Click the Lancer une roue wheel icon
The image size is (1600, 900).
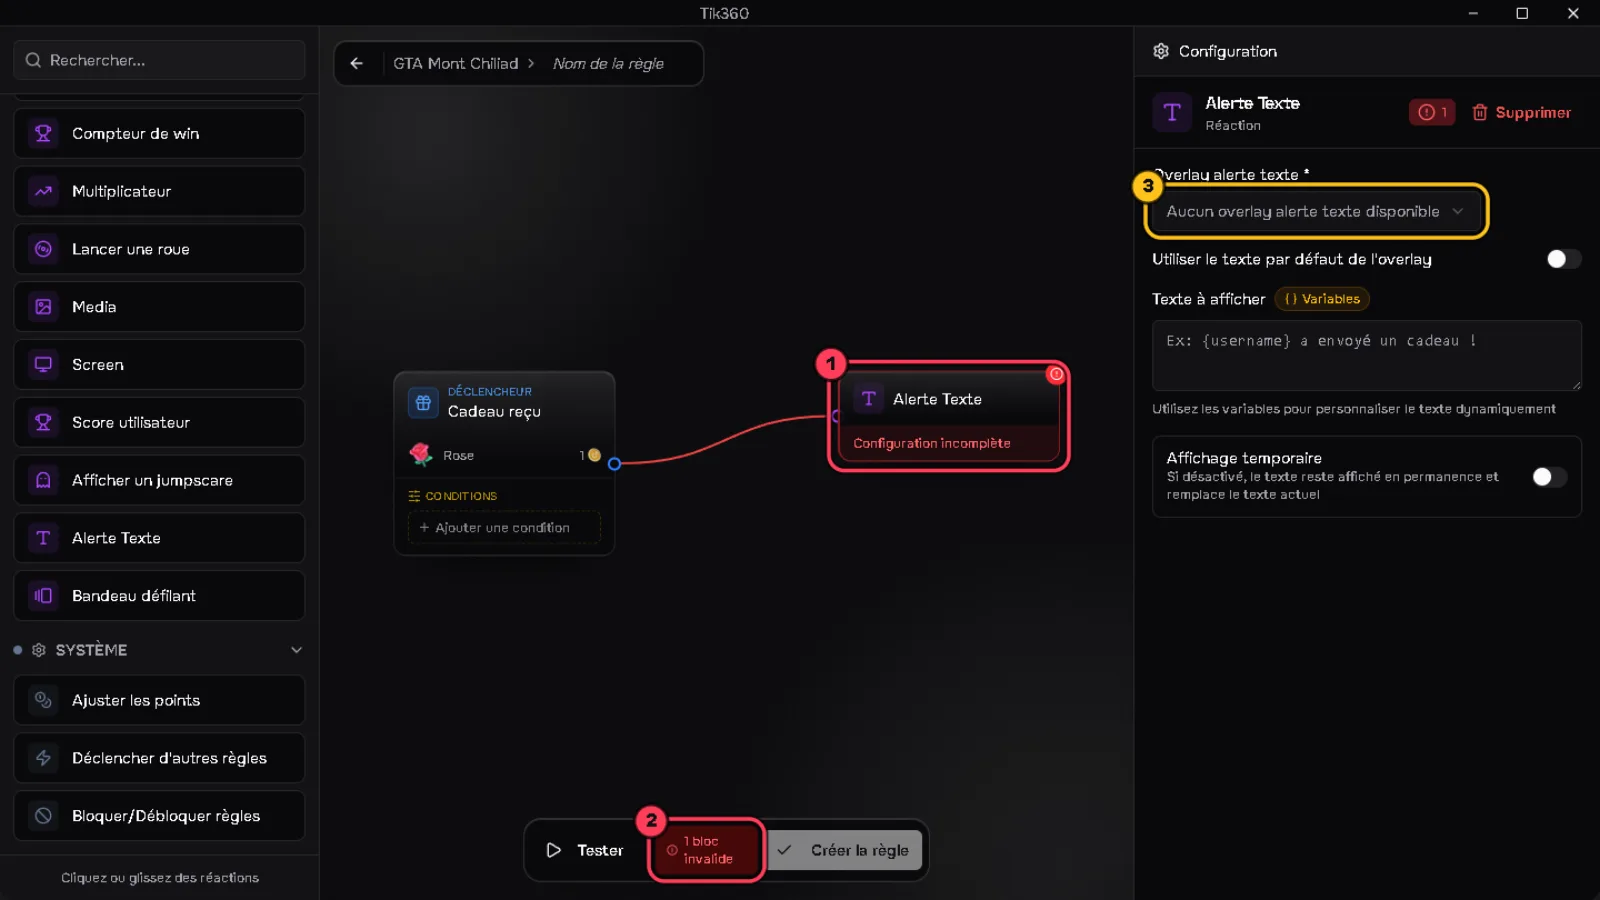pos(43,249)
